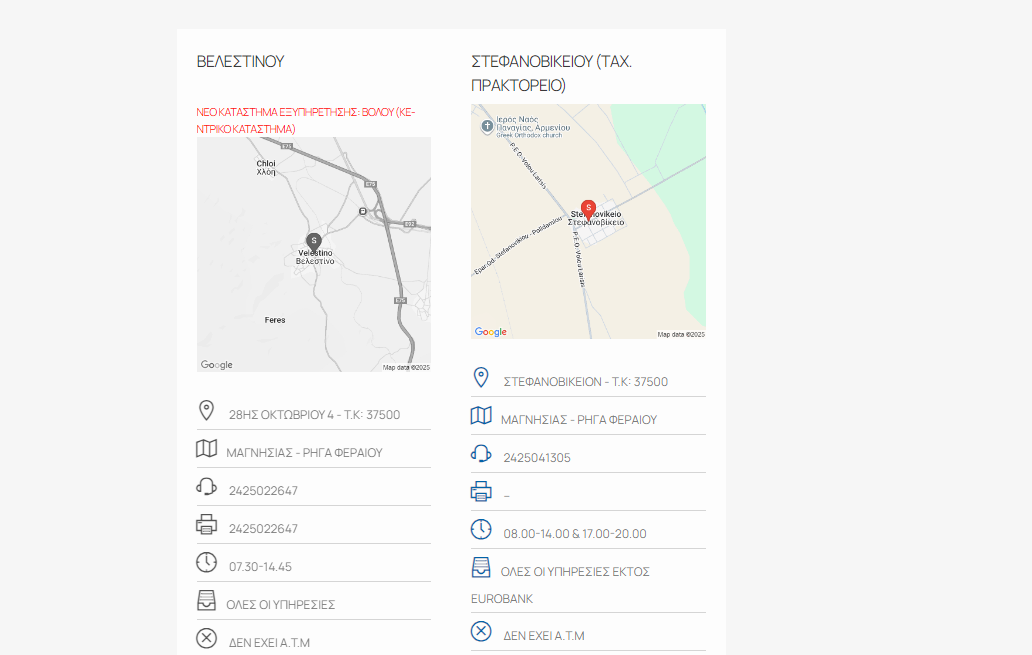
Task: Click the location pin icon for Velestino address
Action: tap(206, 410)
